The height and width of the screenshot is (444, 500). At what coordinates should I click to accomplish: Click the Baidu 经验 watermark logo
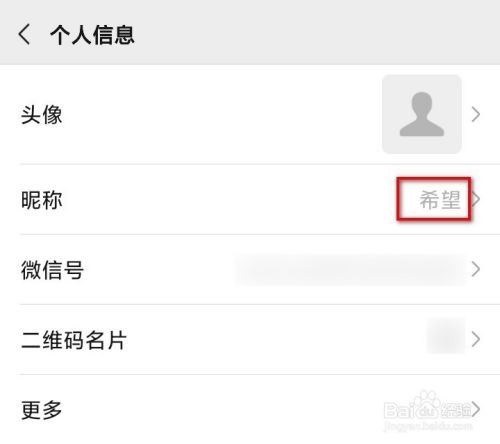427,406
